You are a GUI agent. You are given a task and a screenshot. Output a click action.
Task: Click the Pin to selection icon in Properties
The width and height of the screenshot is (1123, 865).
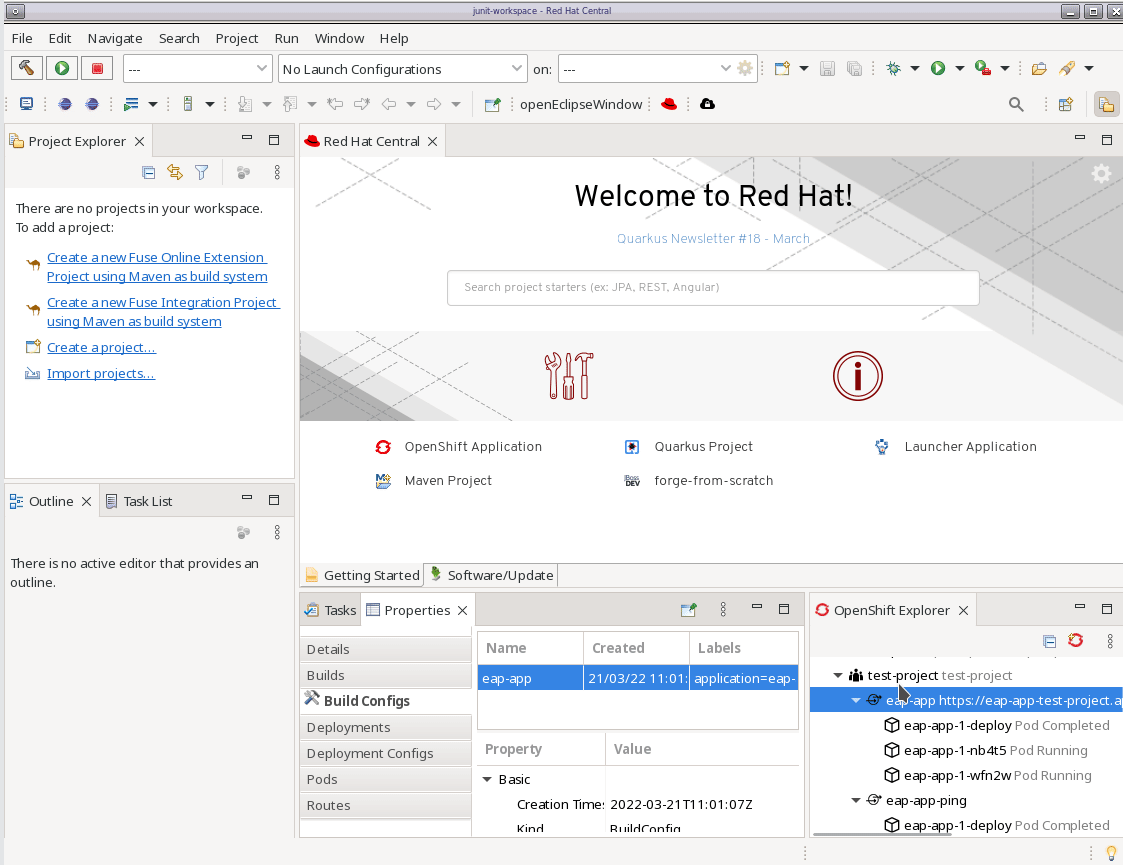(x=688, y=610)
